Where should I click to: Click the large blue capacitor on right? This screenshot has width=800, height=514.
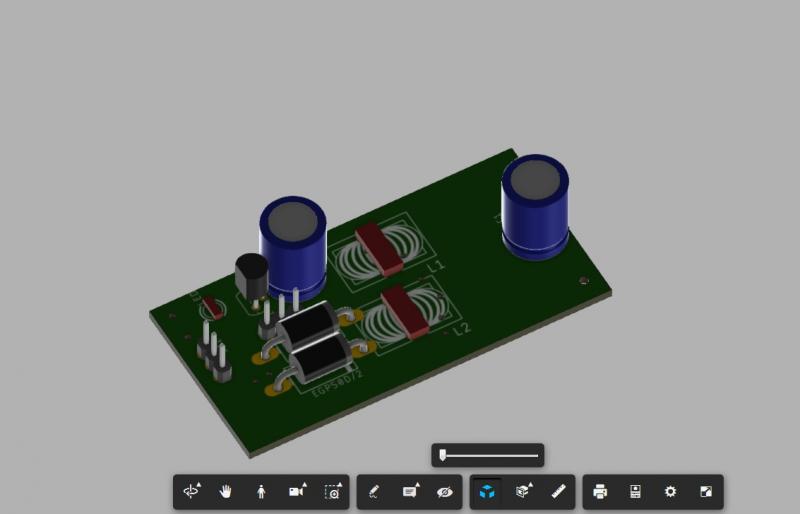(536, 208)
